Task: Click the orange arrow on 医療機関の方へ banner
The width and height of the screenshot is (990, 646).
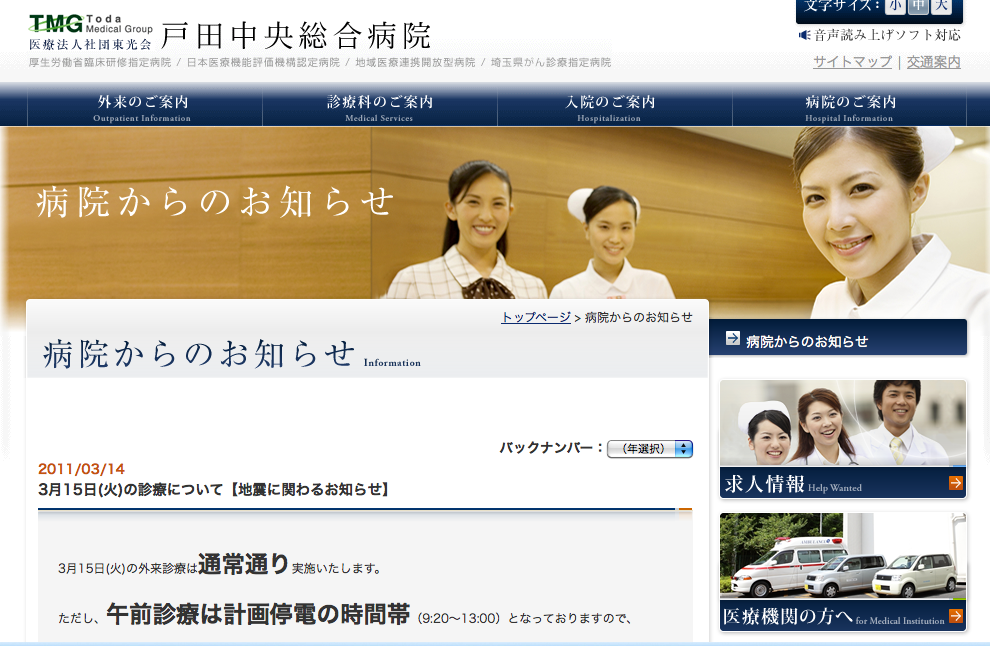Action: [x=955, y=616]
